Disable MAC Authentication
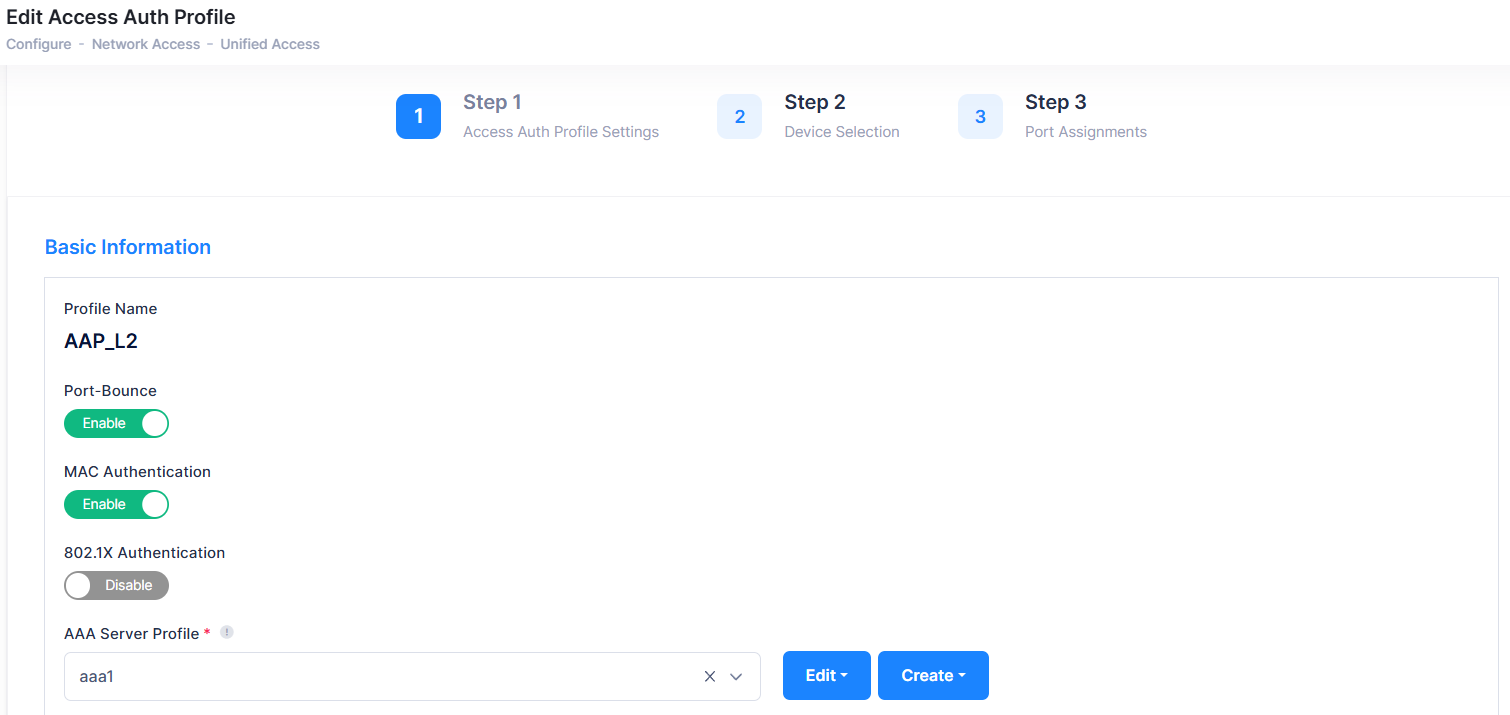Viewport: 1510px width, 715px height. pos(116,504)
